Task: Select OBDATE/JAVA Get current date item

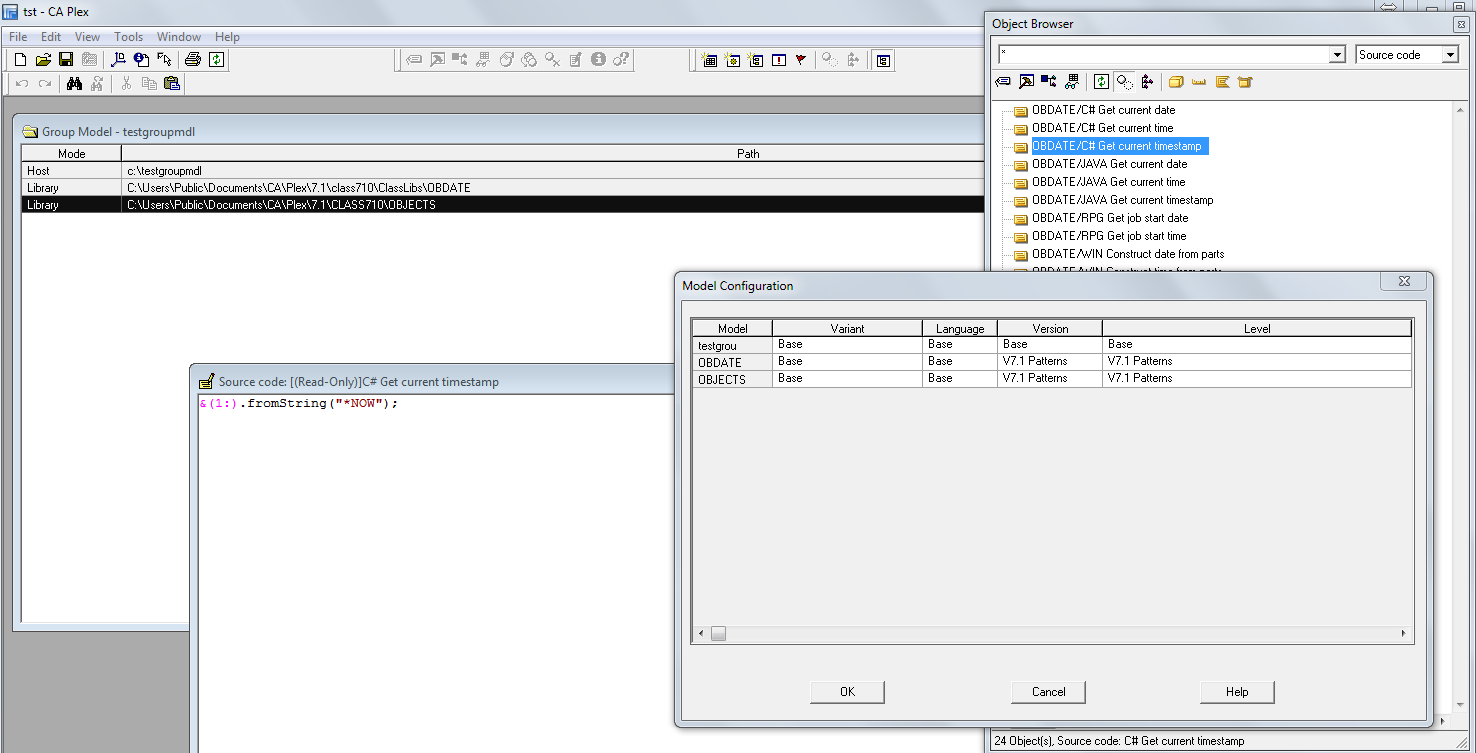Action: pyautogui.click(x=1110, y=164)
